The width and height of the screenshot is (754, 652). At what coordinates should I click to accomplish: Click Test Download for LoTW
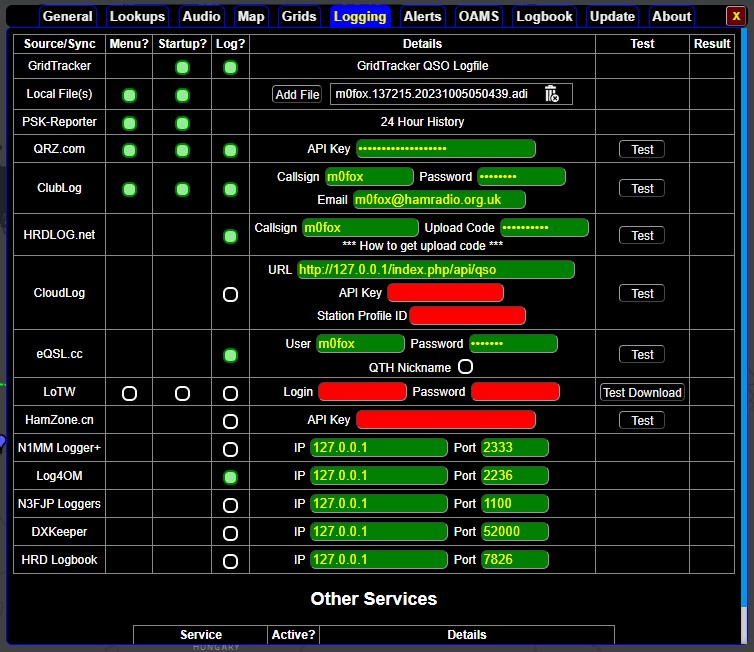[642, 392]
